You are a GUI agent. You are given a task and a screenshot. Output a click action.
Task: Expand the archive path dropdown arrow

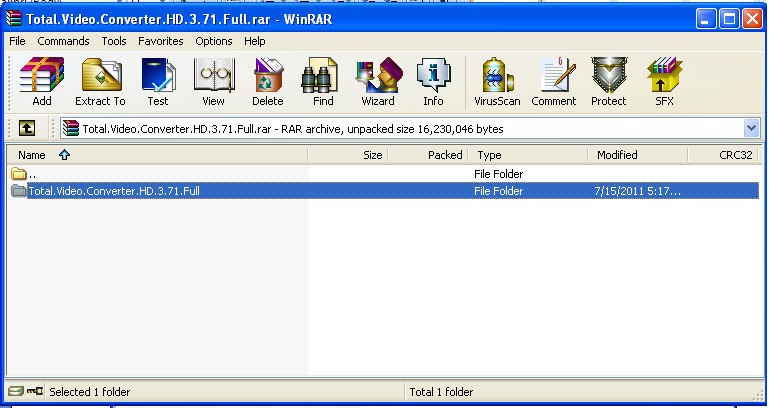pyautogui.click(x=751, y=128)
